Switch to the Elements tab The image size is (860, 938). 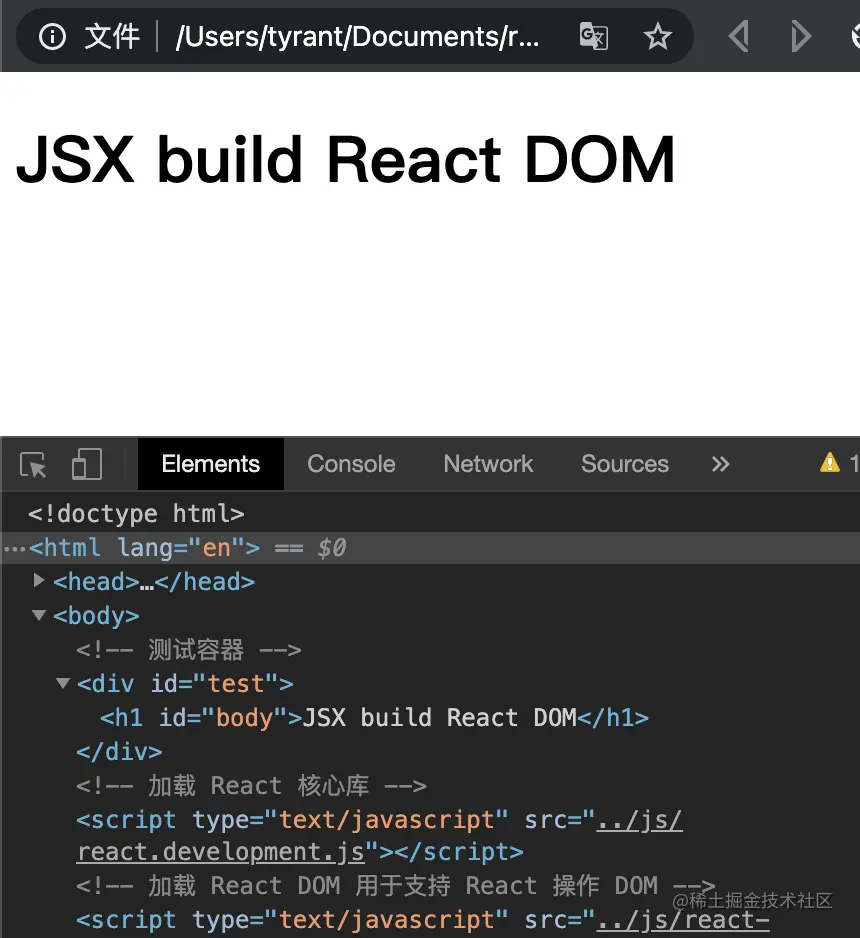tap(211, 464)
